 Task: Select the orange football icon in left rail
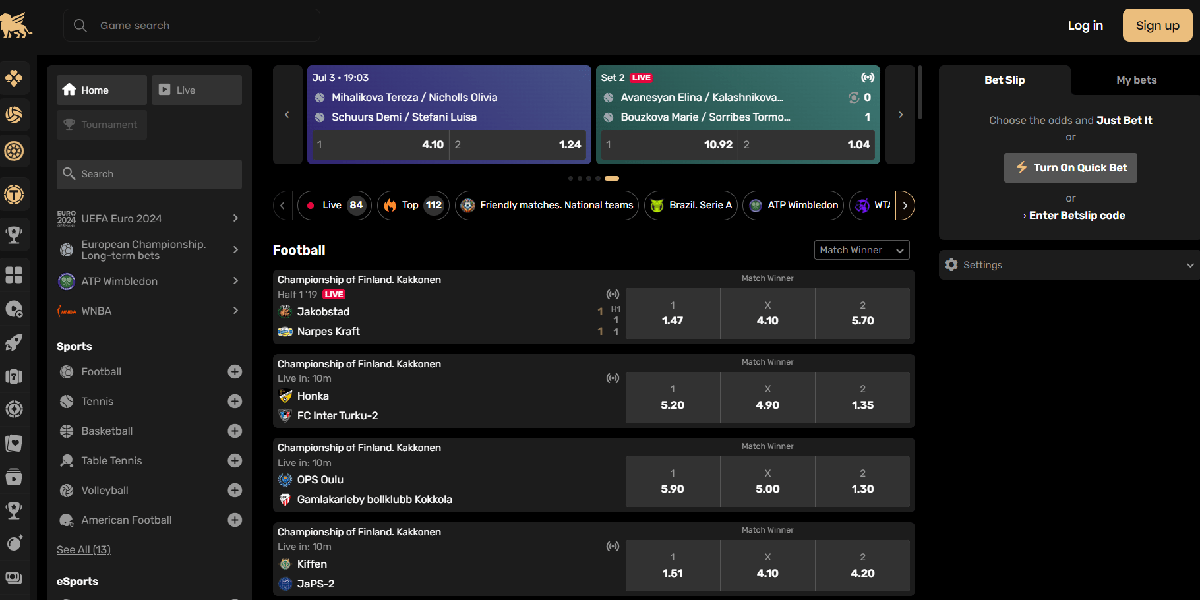(x=14, y=115)
